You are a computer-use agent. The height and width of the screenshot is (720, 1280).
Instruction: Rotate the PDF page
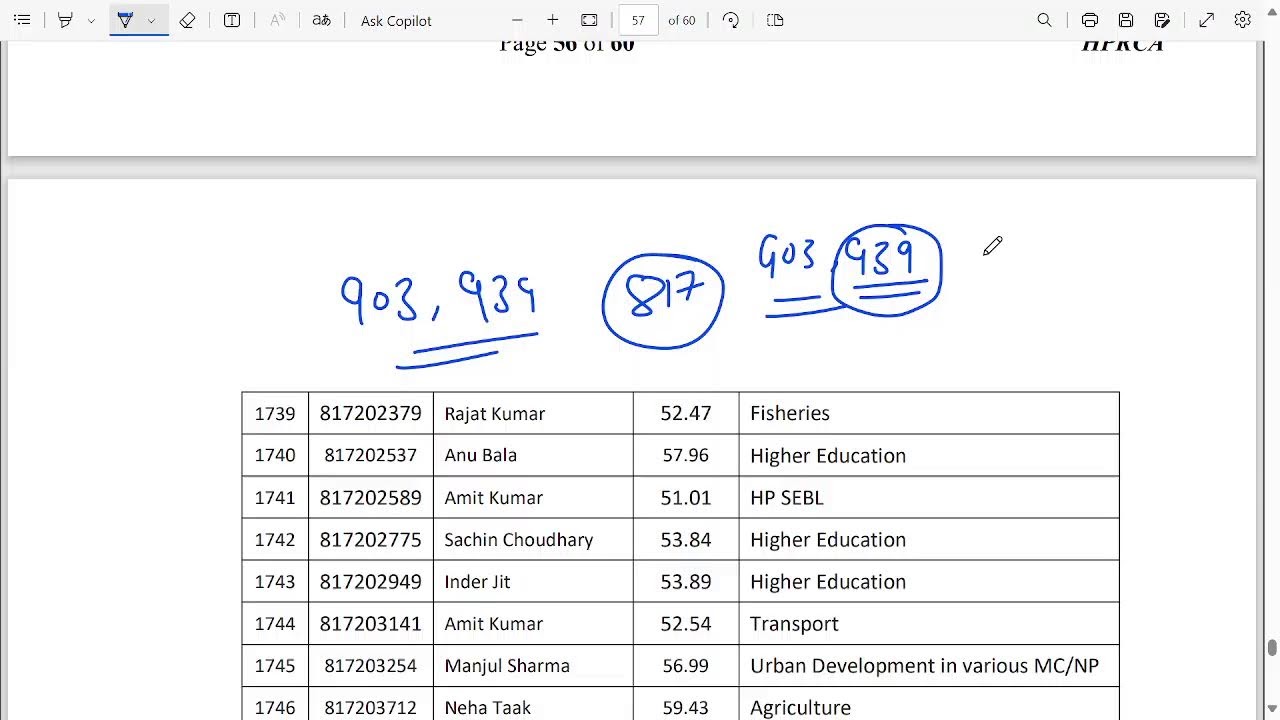730,20
